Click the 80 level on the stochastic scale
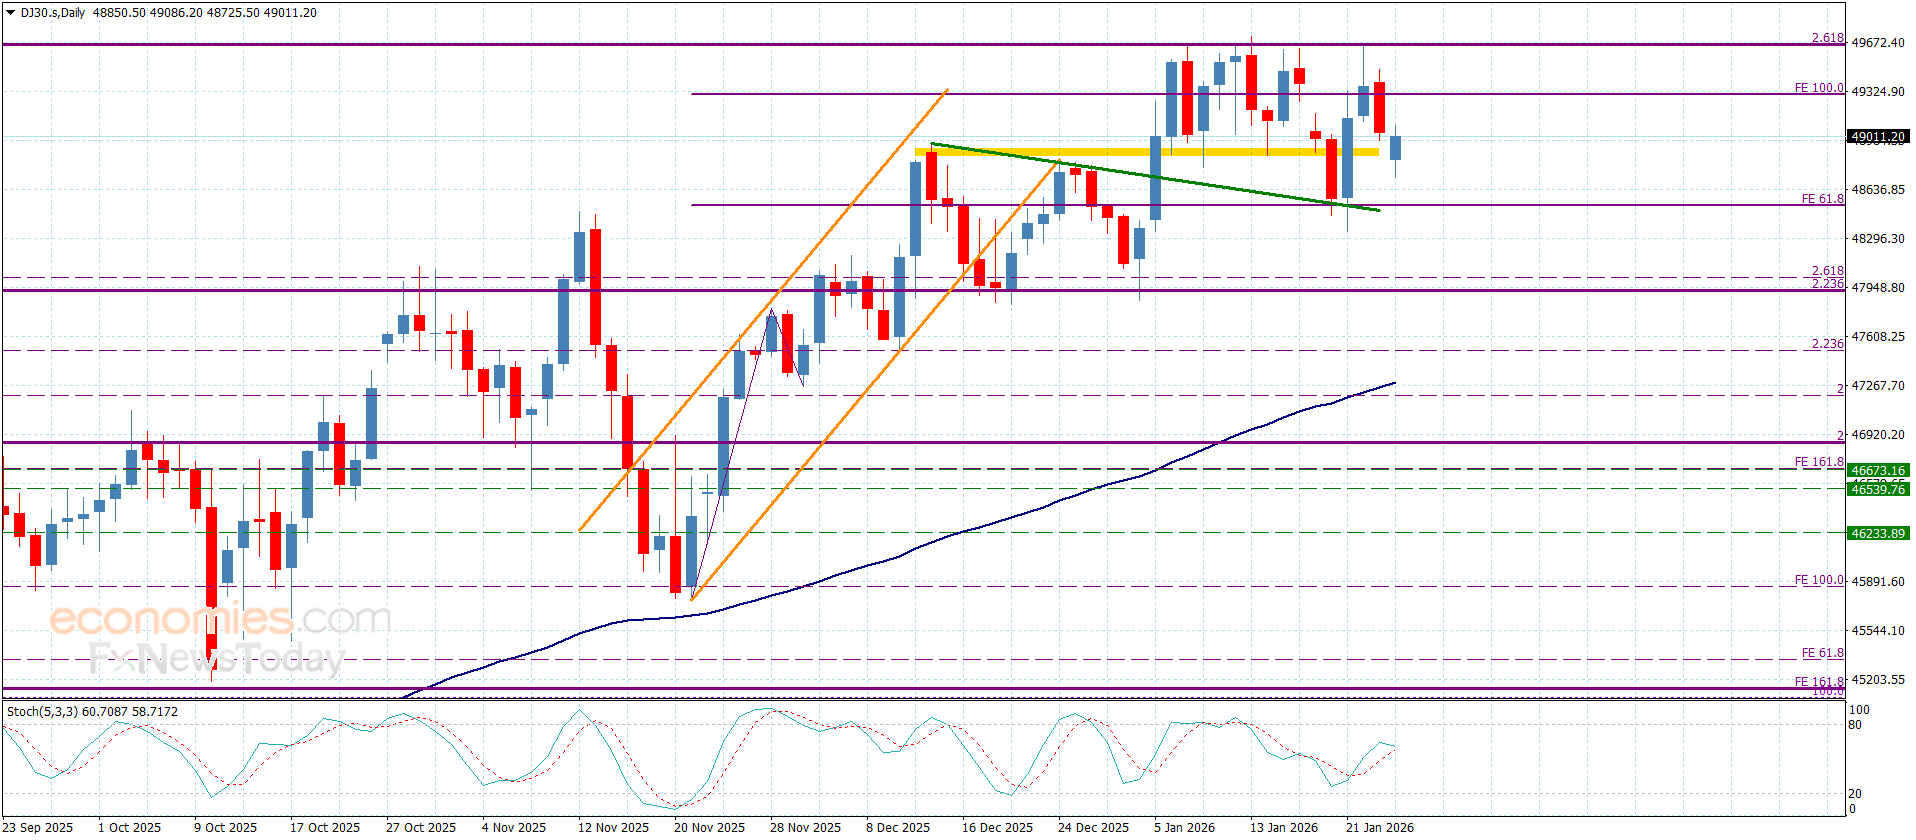The width and height of the screenshot is (1916, 840). (x=1856, y=725)
